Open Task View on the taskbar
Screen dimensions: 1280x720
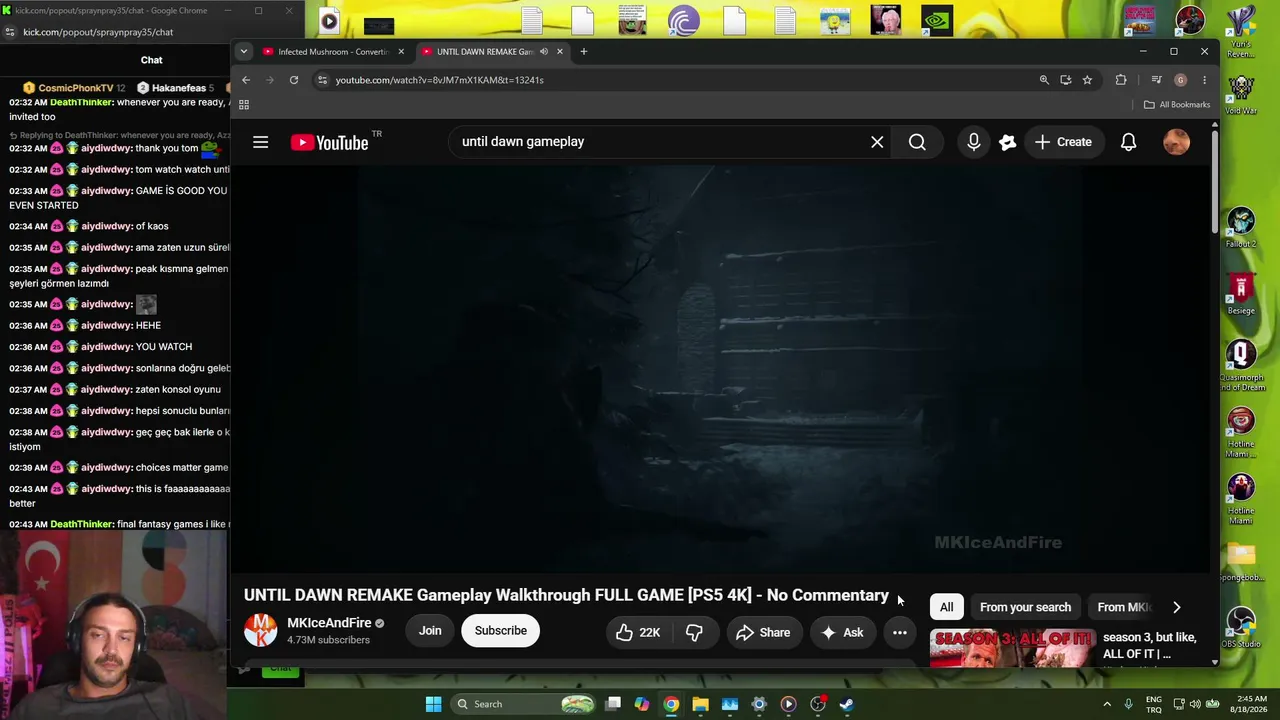pyautogui.click(x=613, y=704)
